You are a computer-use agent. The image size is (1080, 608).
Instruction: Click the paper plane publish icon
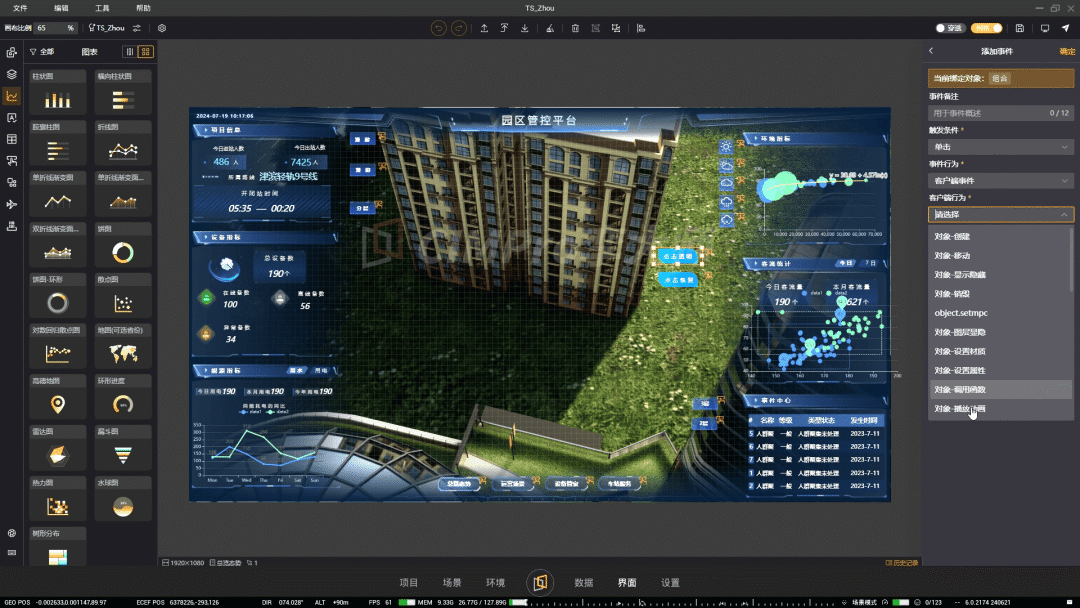[x=1066, y=28]
